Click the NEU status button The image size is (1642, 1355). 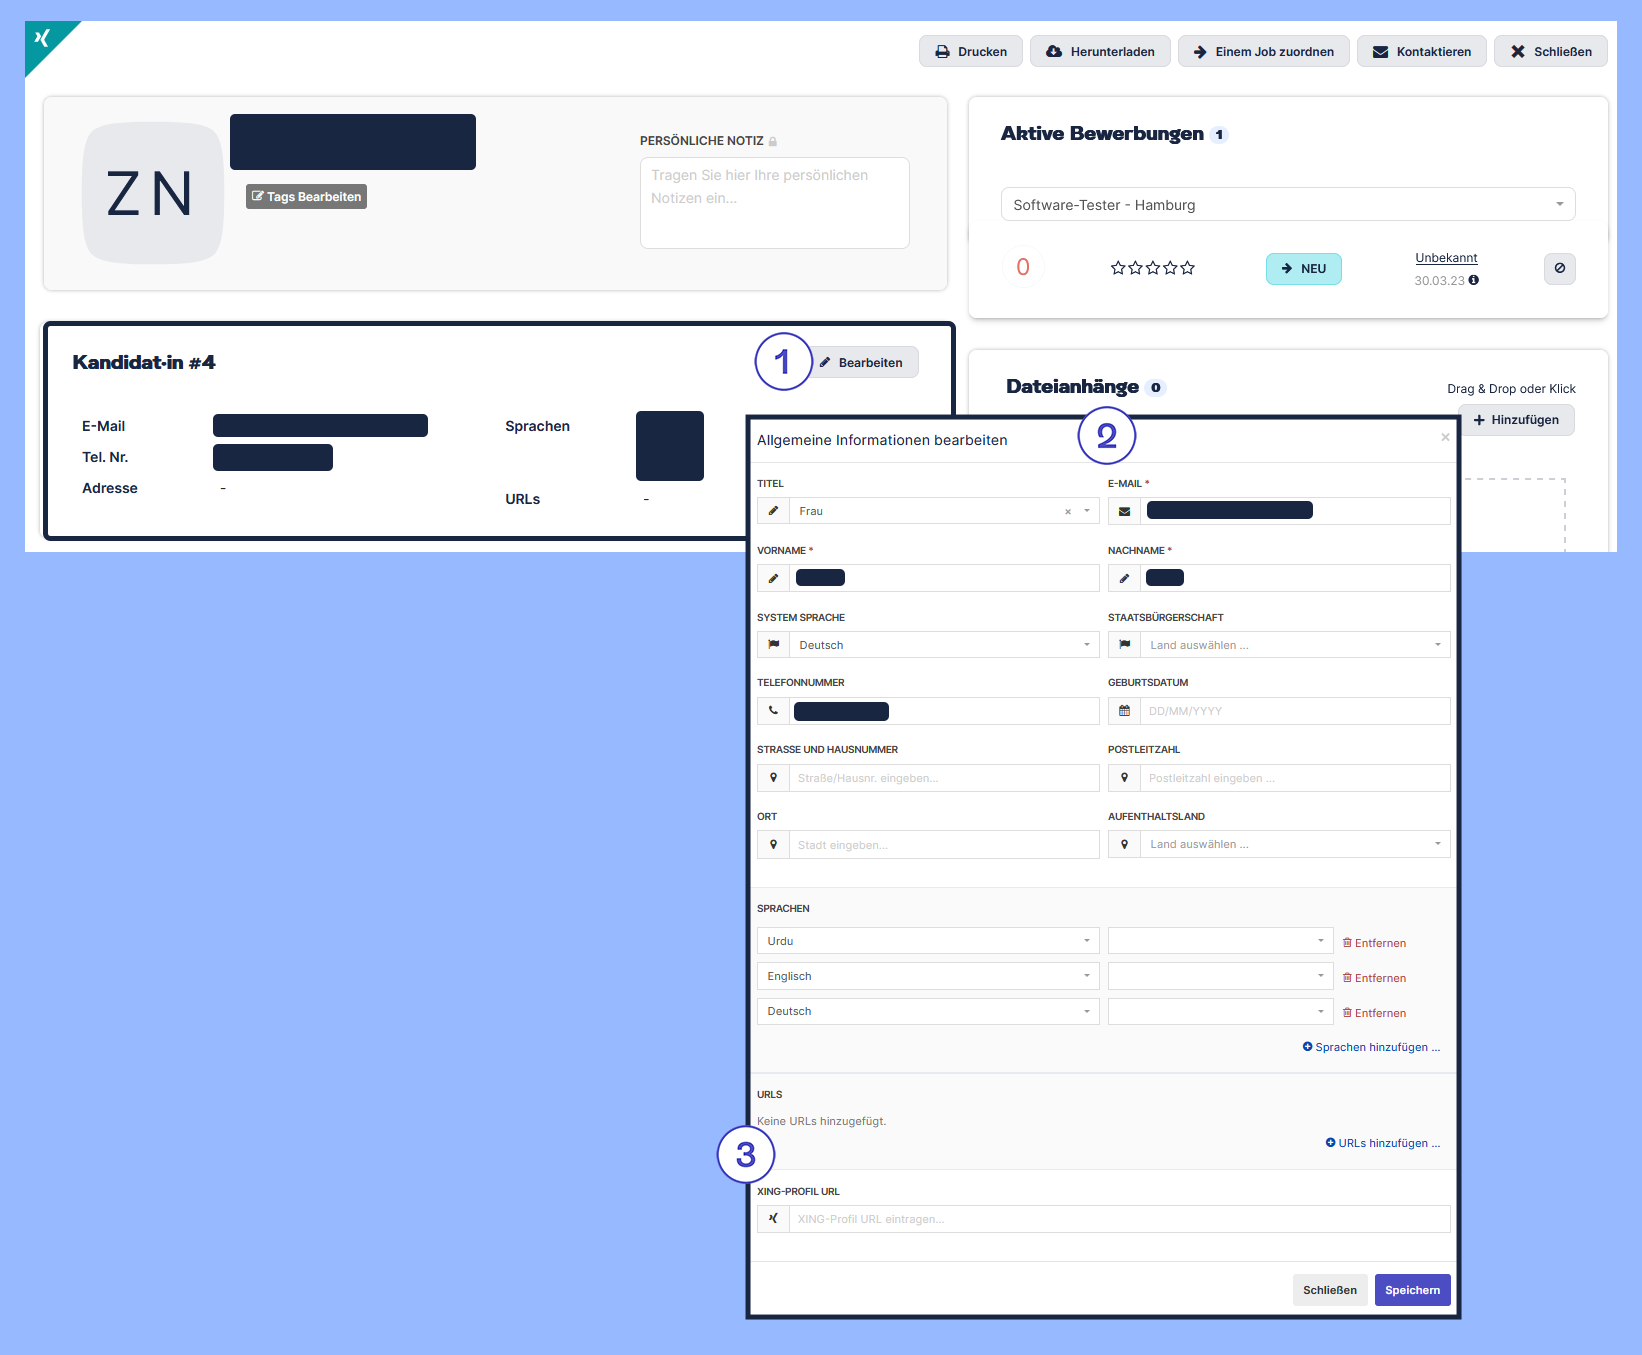(1303, 269)
